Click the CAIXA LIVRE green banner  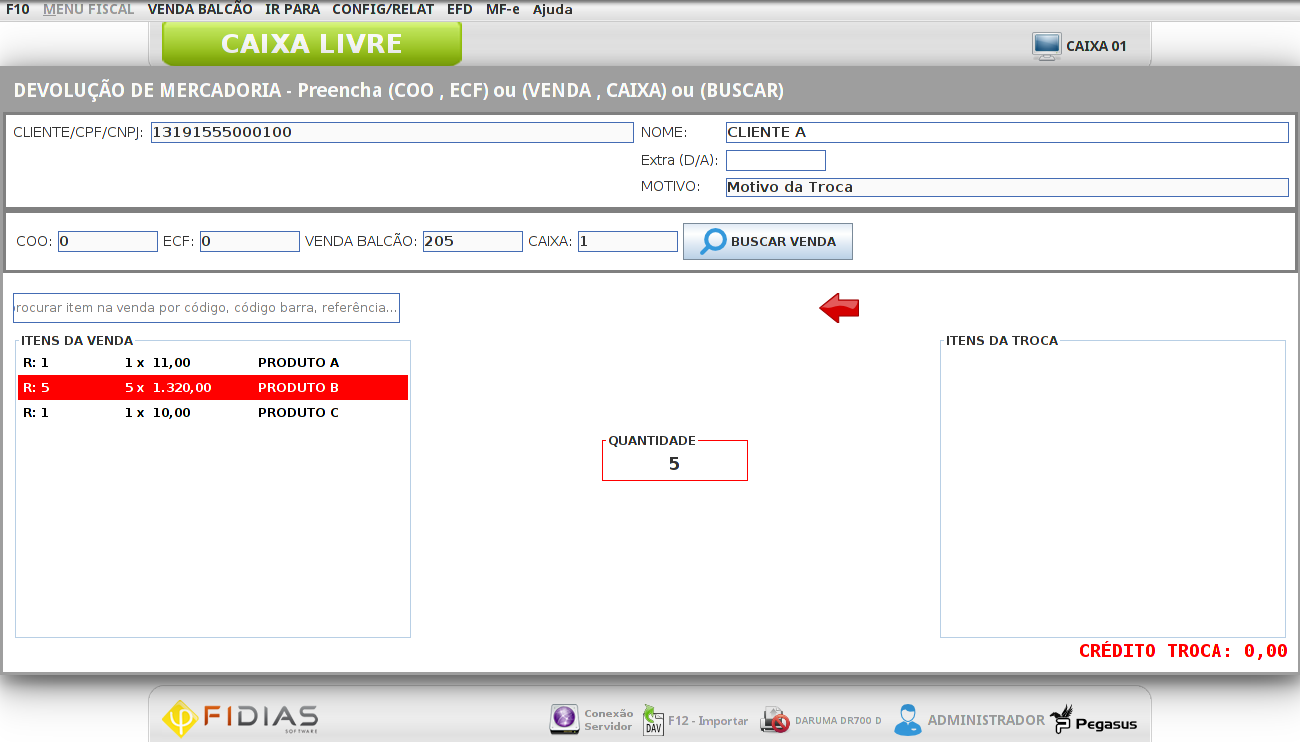(x=311, y=44)
